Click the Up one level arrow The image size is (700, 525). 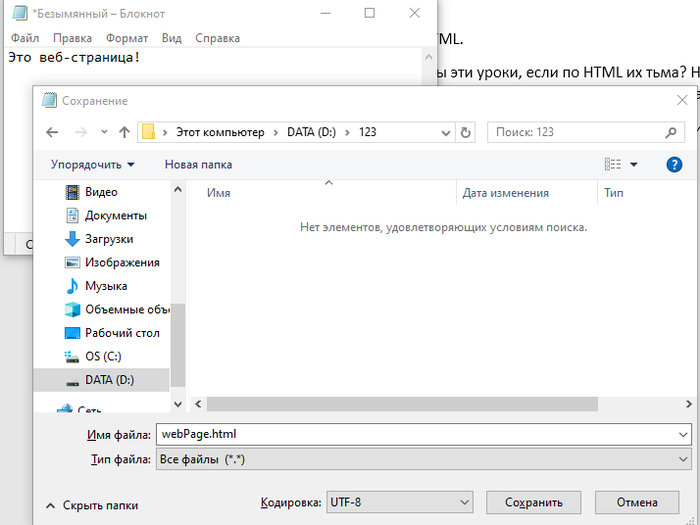click(x=124, y=132)
